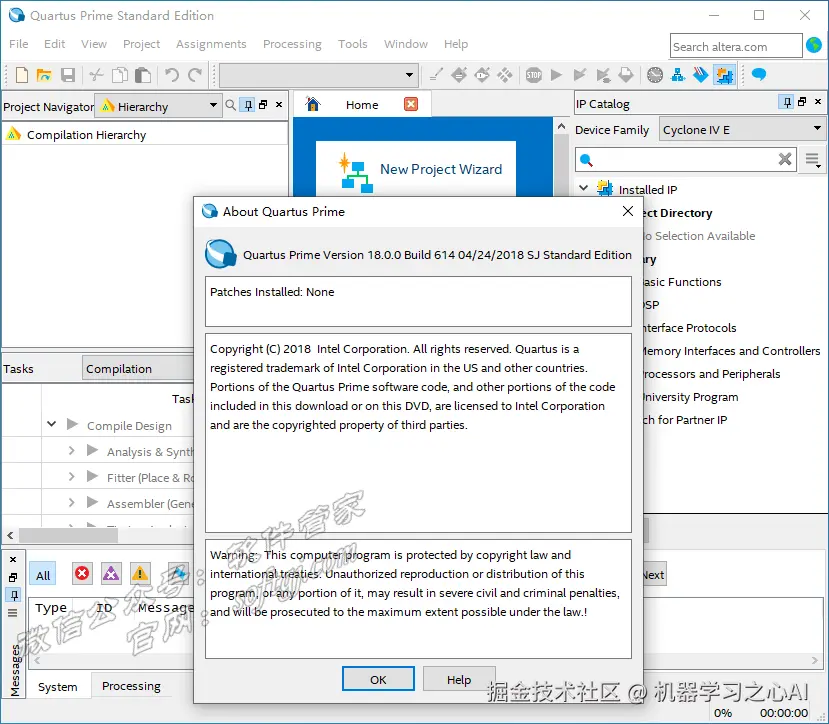Close the About Quartus Prime dialog
Image resolution: width=829 pixels, height=724 pixels.
click(x=628, y=211)
